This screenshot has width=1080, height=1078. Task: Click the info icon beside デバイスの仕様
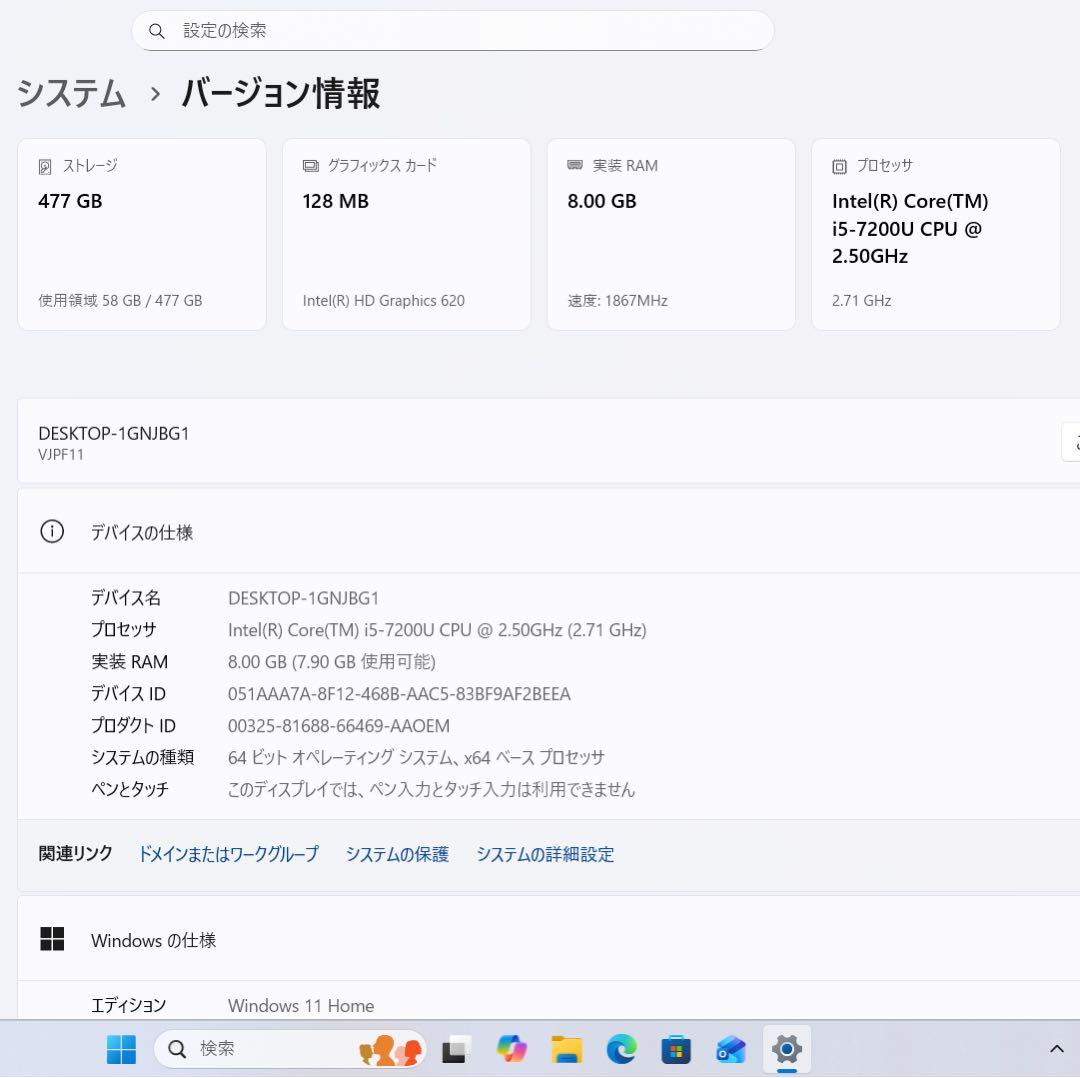(x=51, y=531)
